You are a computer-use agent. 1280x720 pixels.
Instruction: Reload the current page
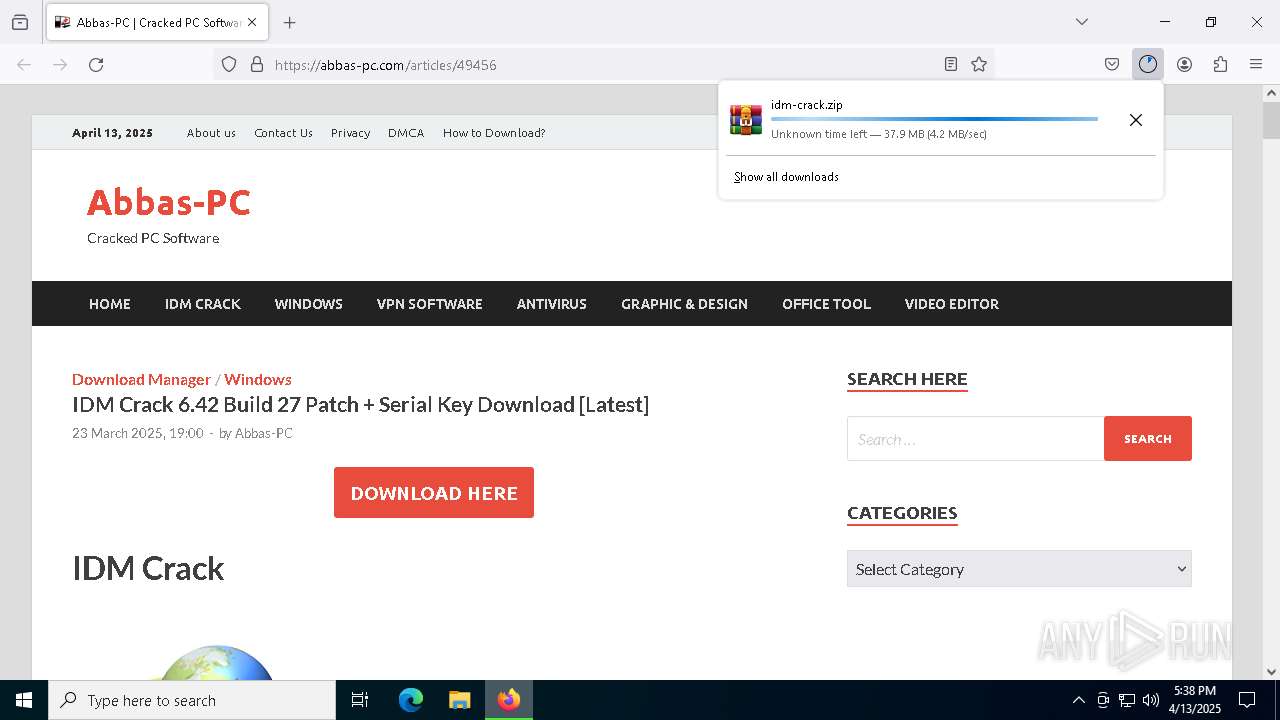(x=96, y=64)
